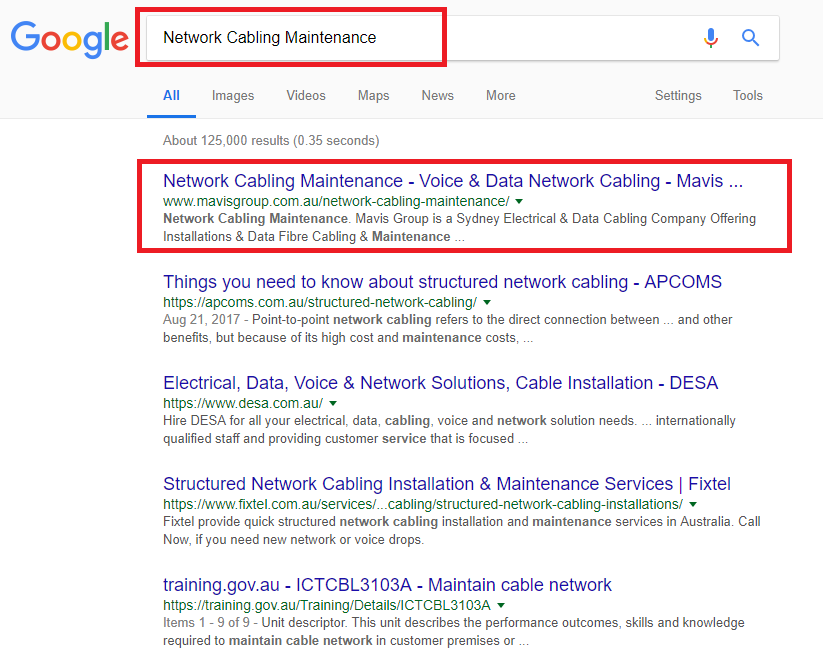Expand the dropdown arrow beside the apcoms.com.au URL
This screenshot has height=672, width=823.
pyautogui.click(x=487, y=302)
